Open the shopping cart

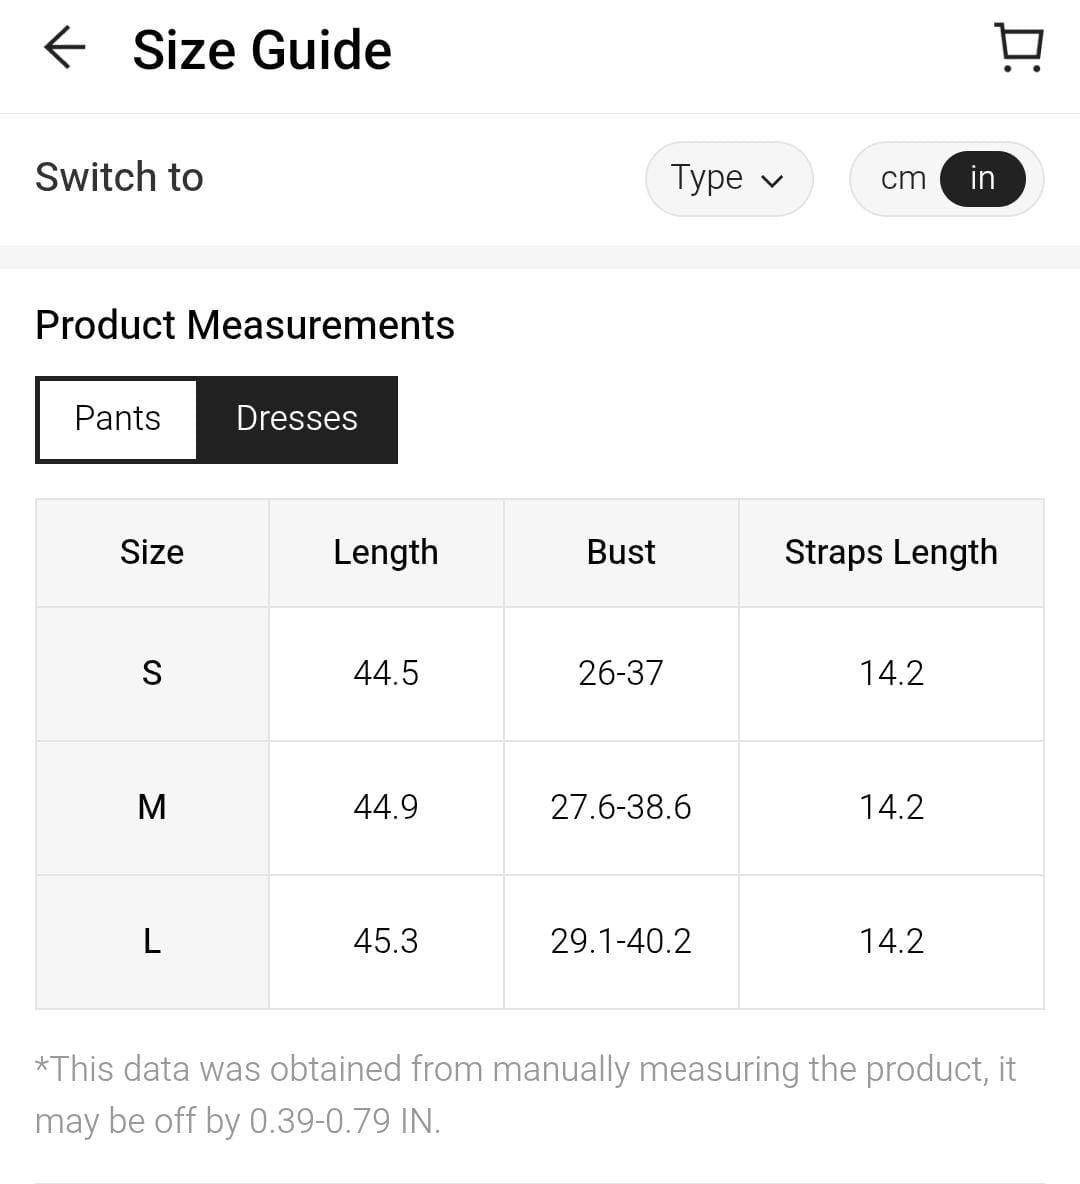1019,48
